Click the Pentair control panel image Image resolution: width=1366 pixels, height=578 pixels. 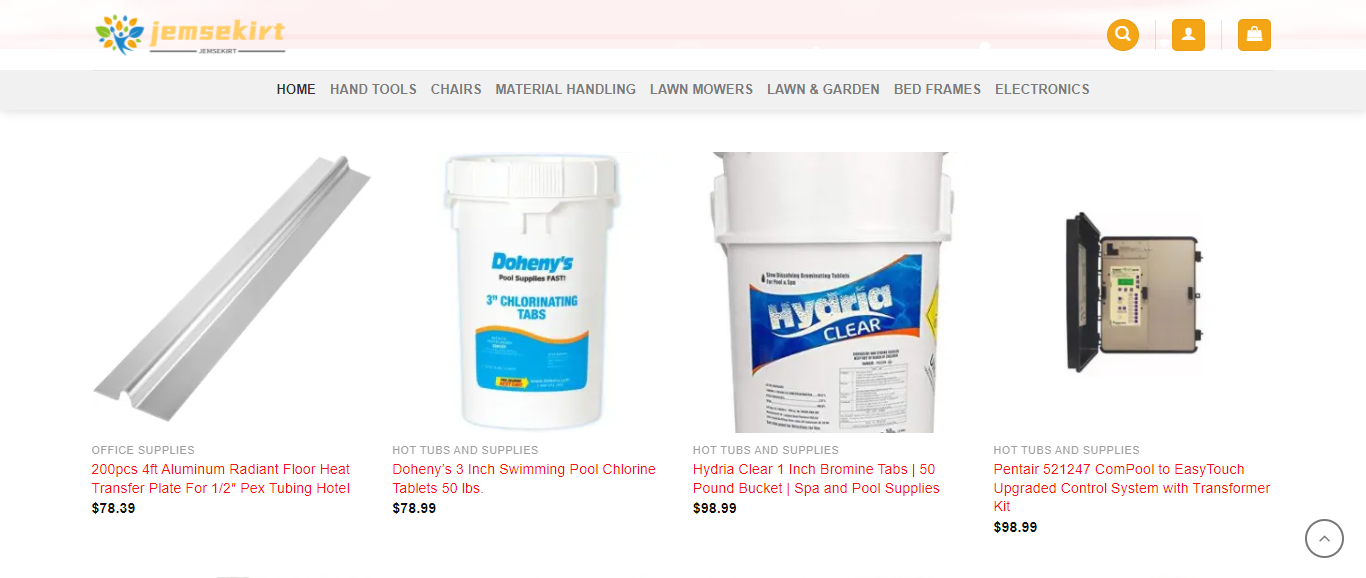coord(1133,290)
